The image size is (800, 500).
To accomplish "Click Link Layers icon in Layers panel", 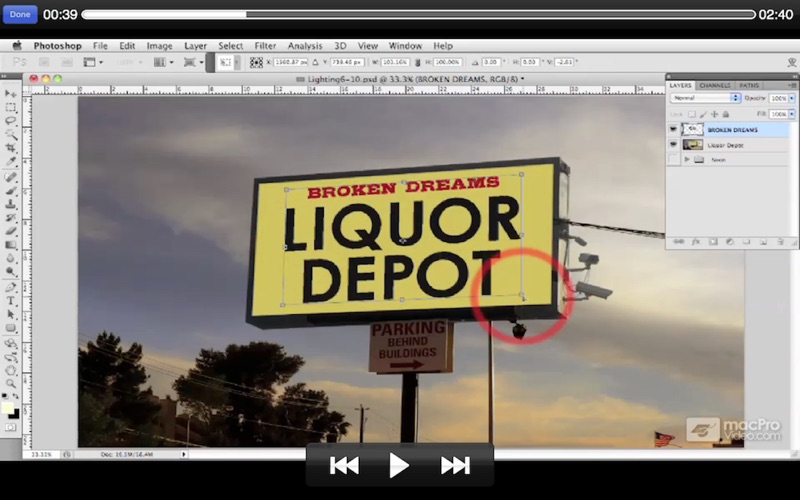I will pyautogui.click(x=679, y=242).
